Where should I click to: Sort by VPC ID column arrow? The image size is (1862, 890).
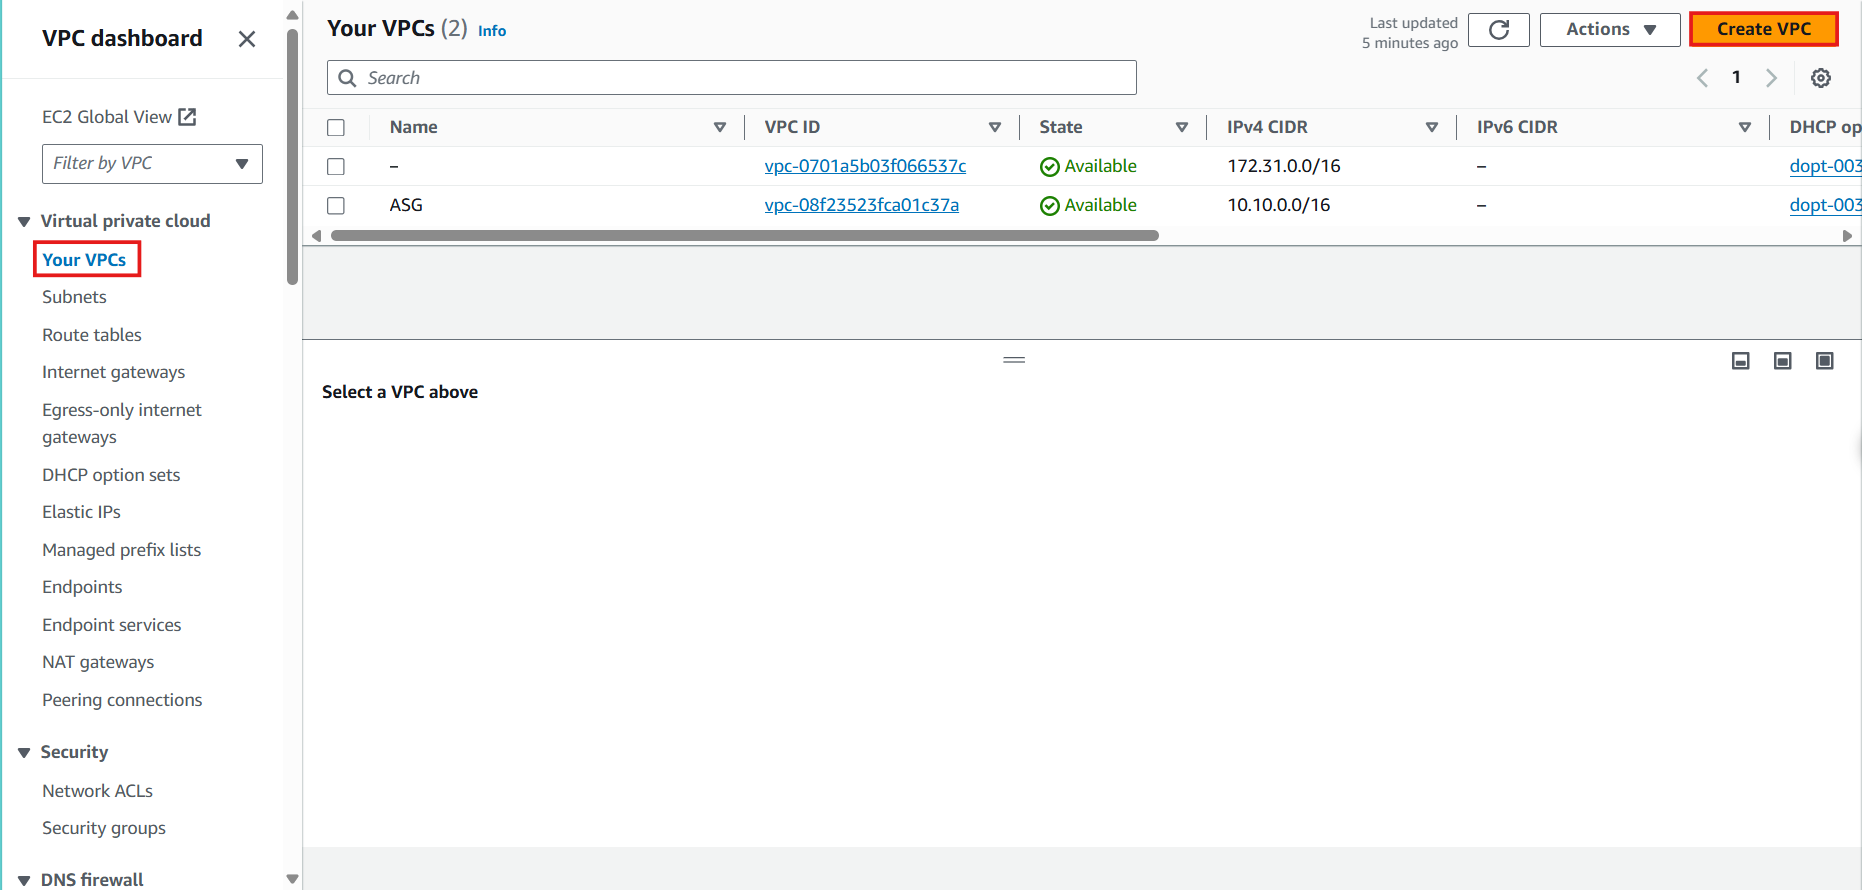[x=995, y=127]
